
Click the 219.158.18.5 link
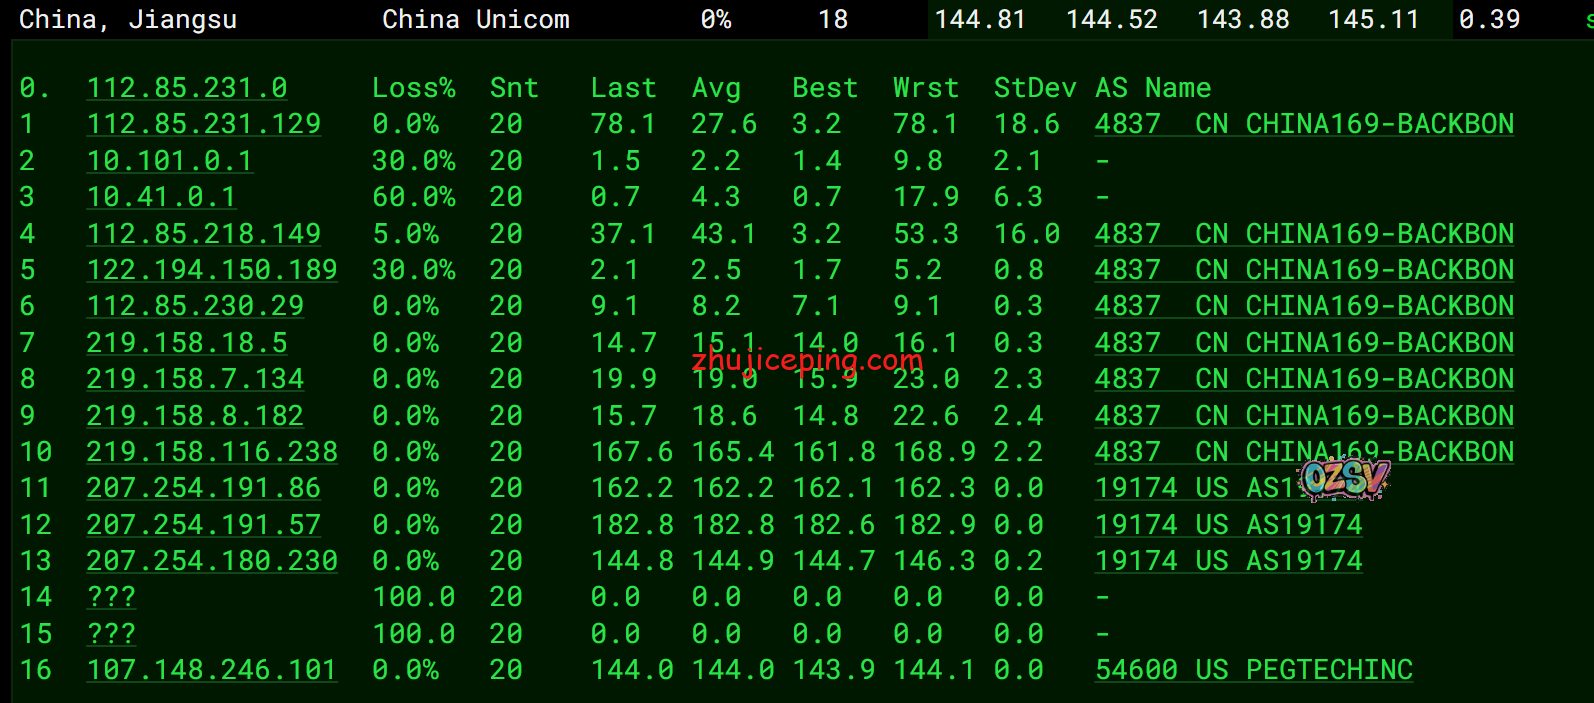coord(187,343)
